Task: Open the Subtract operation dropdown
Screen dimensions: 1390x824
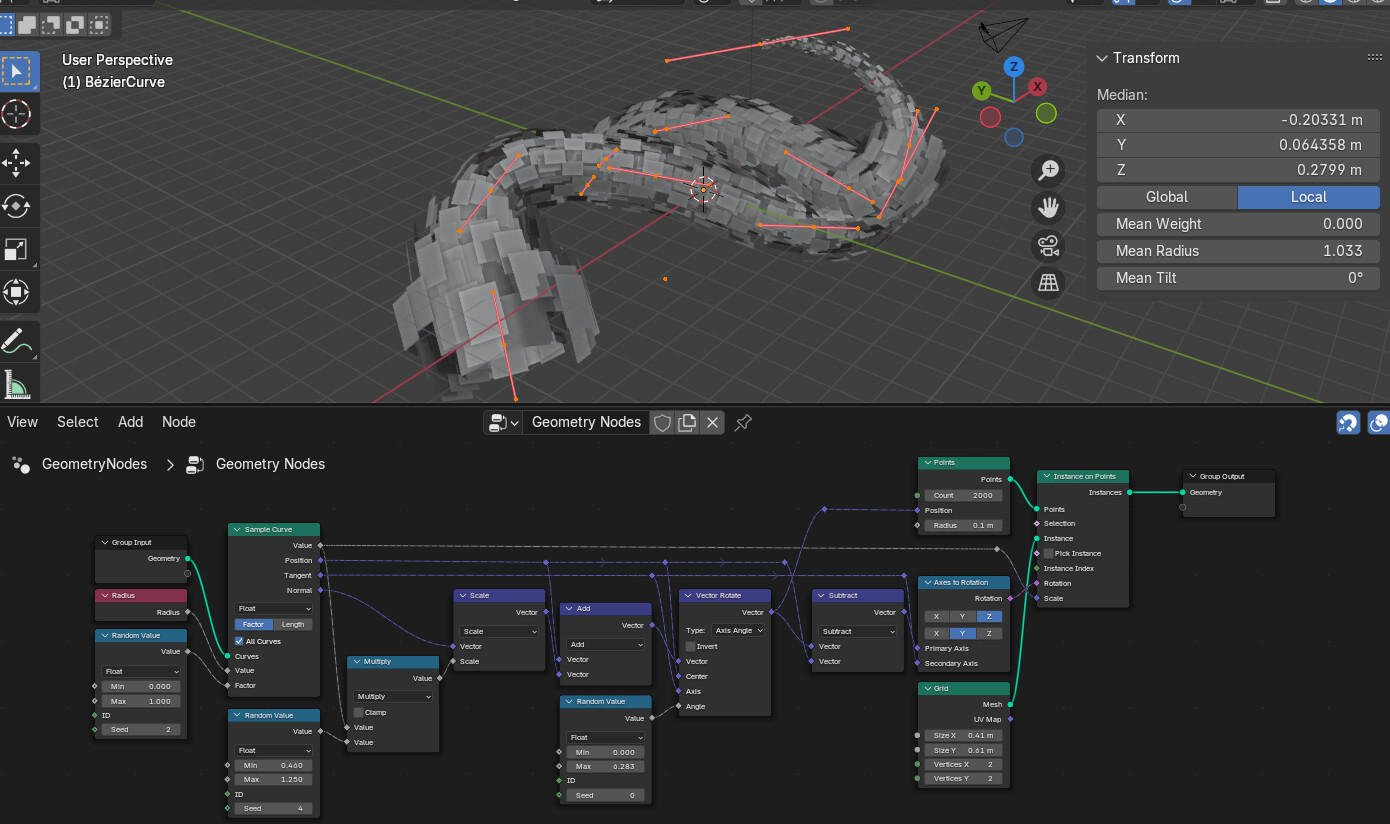Action: 858,632
